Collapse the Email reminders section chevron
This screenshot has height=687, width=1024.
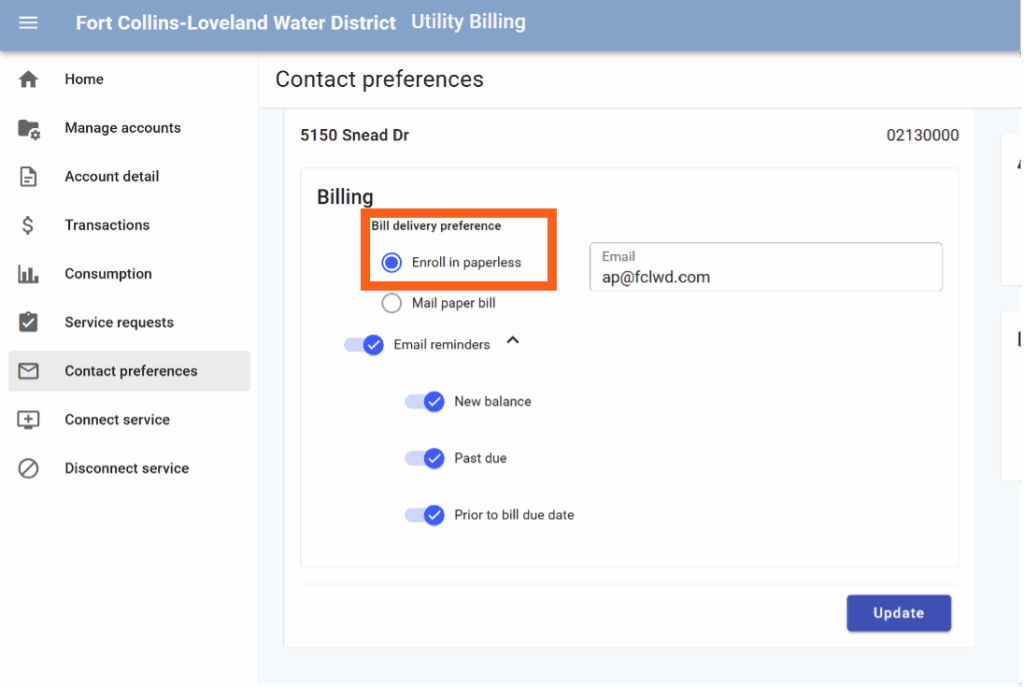click(x=513, y=341)
